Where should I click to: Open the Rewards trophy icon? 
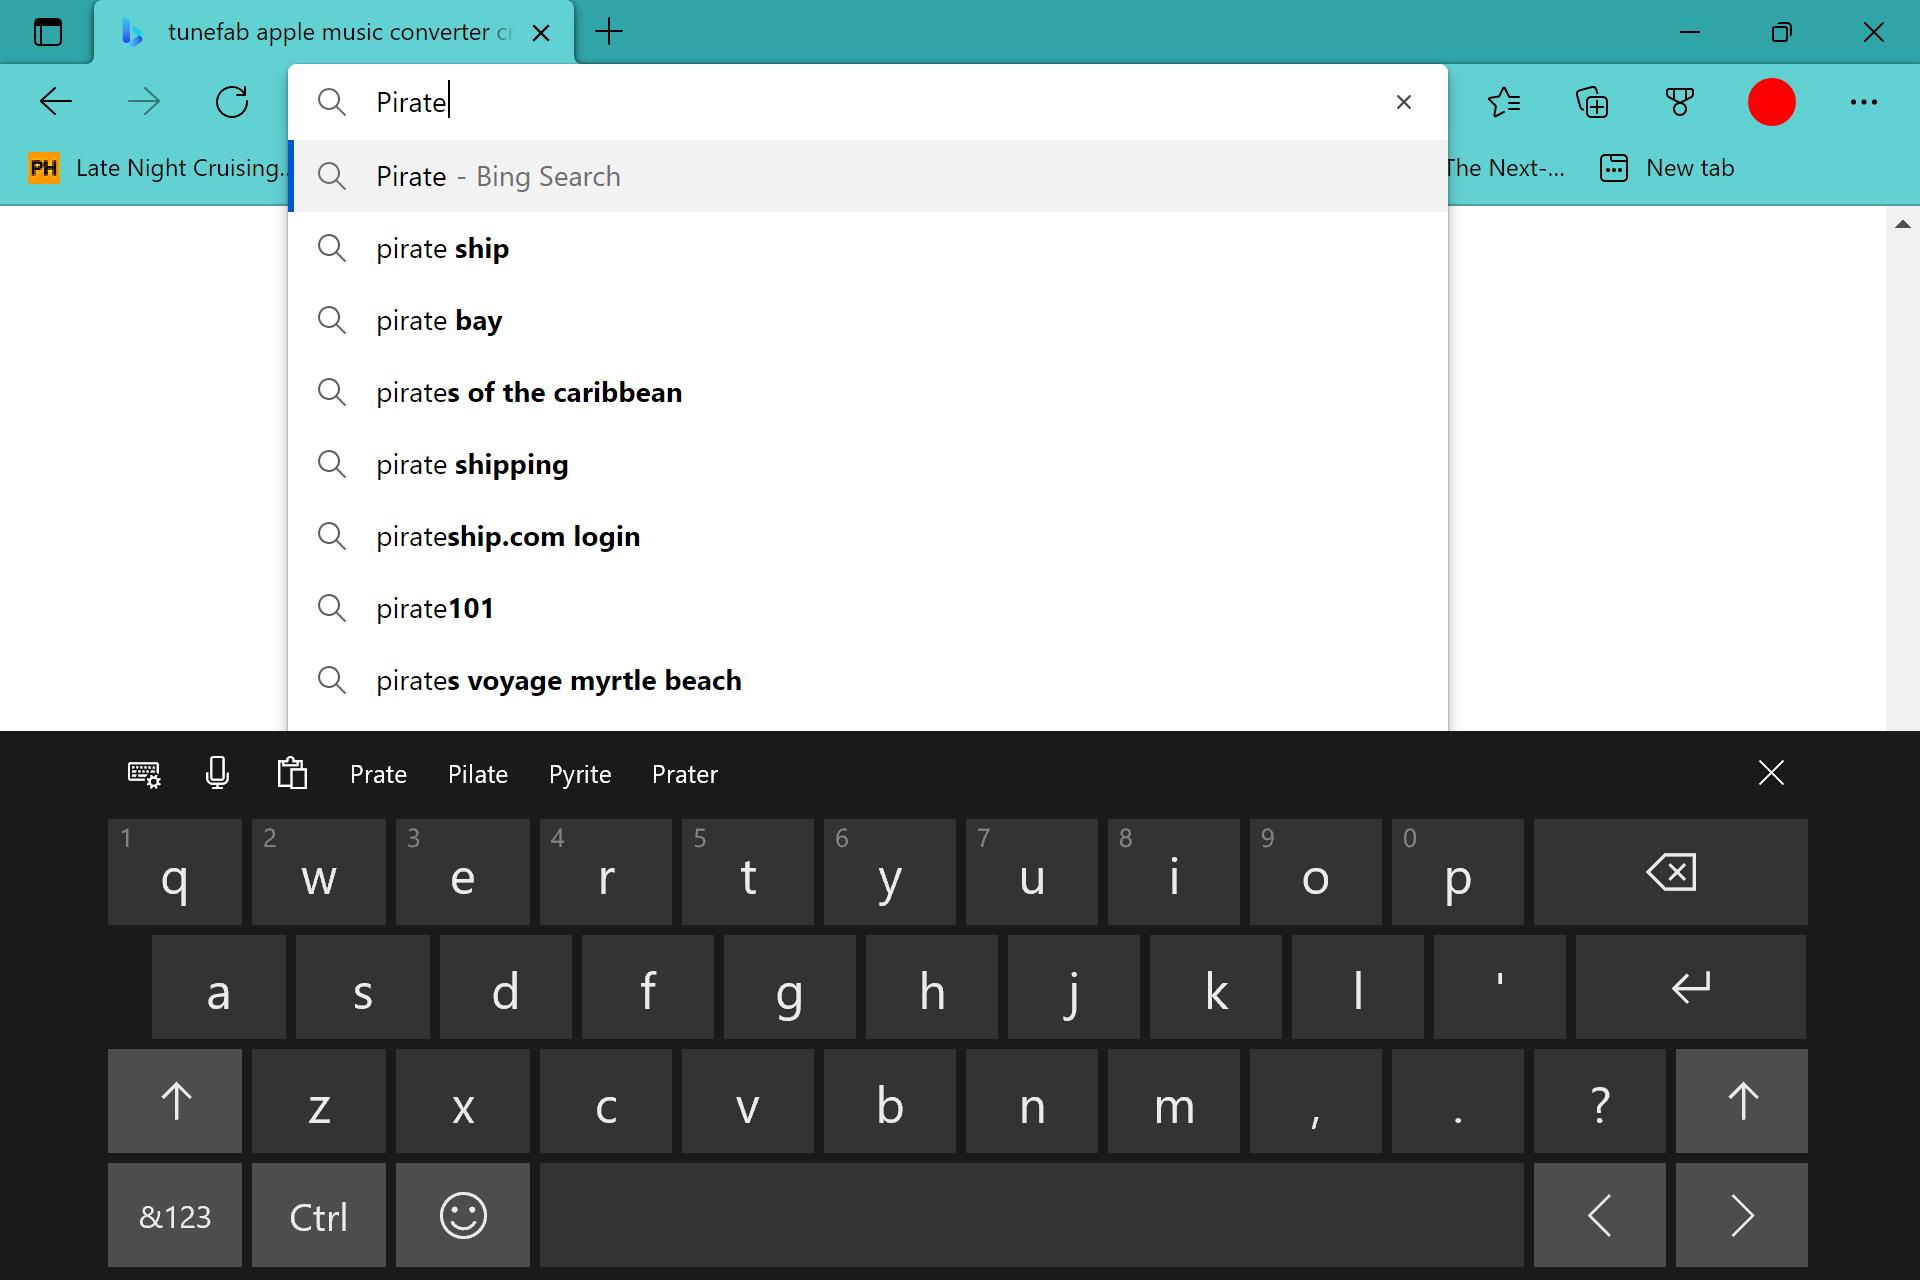[x=1680, y=102]
